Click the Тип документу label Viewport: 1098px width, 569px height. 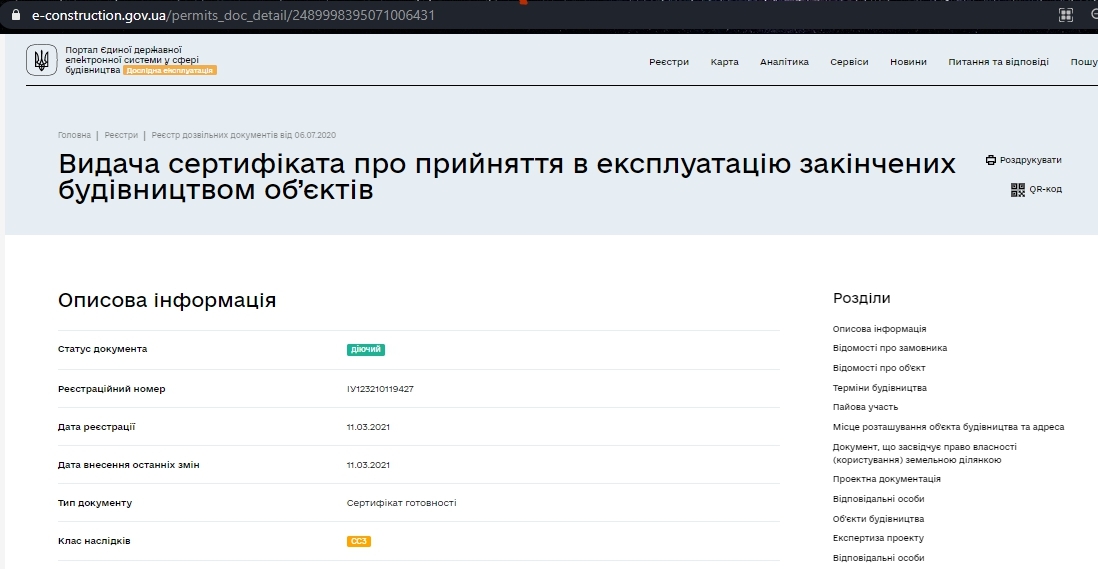95,503
